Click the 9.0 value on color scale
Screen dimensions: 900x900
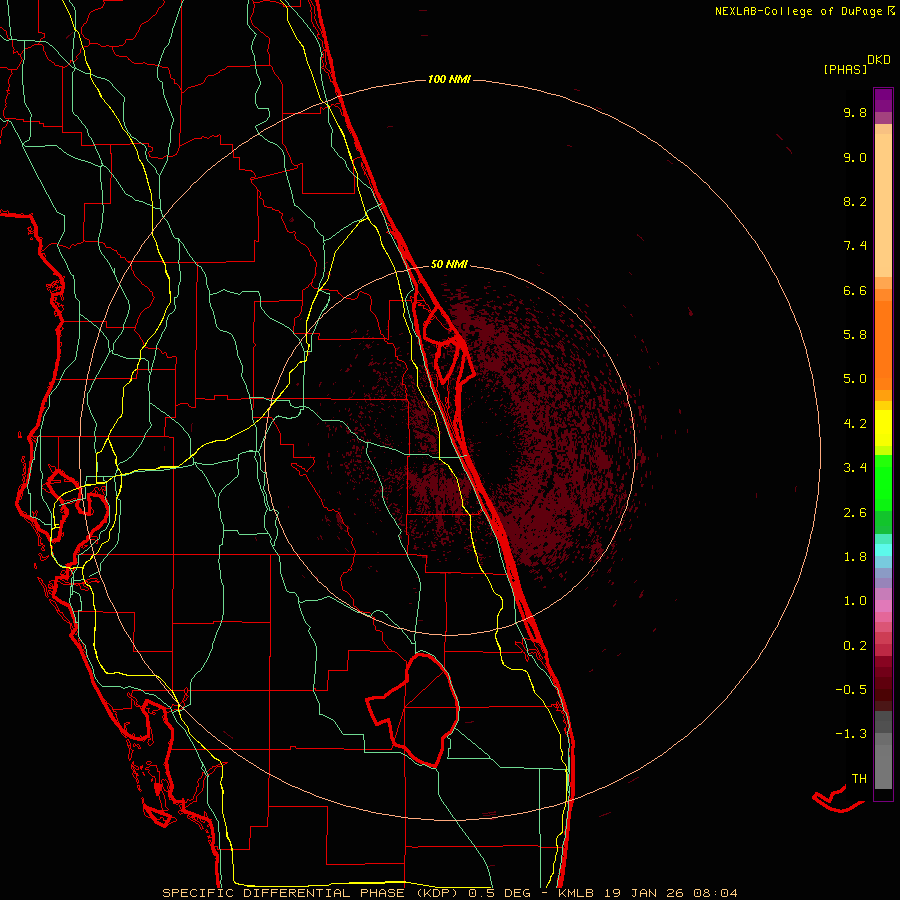[x=855, y=157]
